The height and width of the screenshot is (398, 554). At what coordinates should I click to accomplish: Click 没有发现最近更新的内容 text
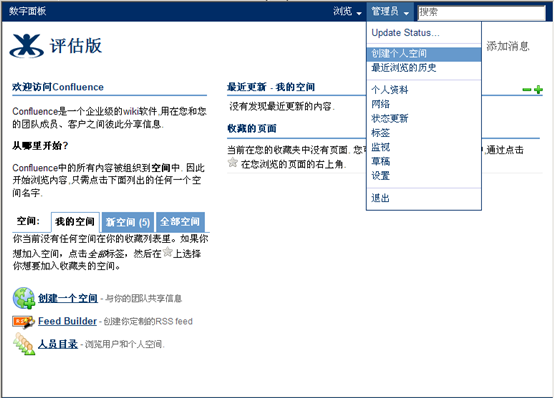point(282,106)
